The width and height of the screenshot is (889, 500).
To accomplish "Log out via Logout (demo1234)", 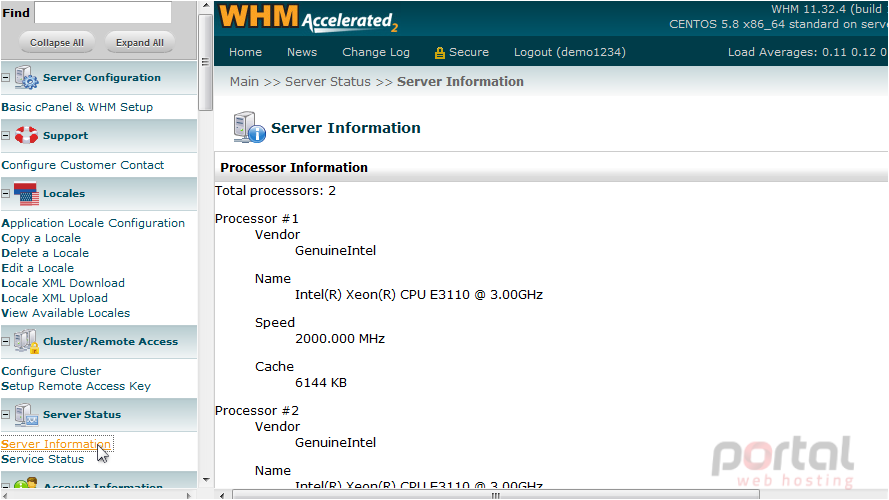I will pyautogui.click(x=570, y=52).
